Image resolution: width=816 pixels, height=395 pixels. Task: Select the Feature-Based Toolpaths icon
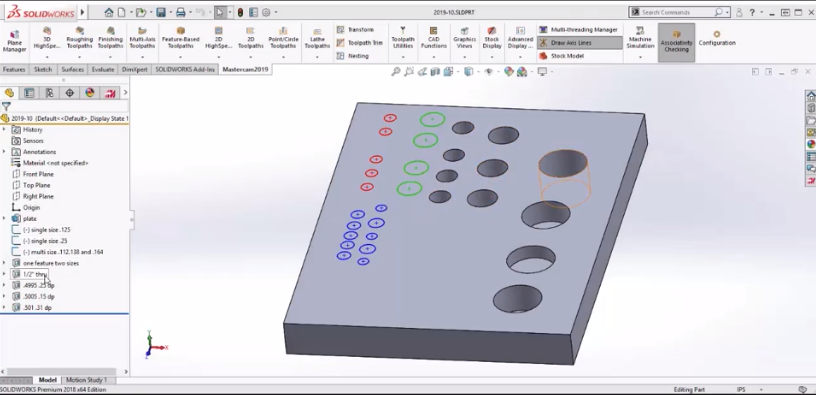181,31
